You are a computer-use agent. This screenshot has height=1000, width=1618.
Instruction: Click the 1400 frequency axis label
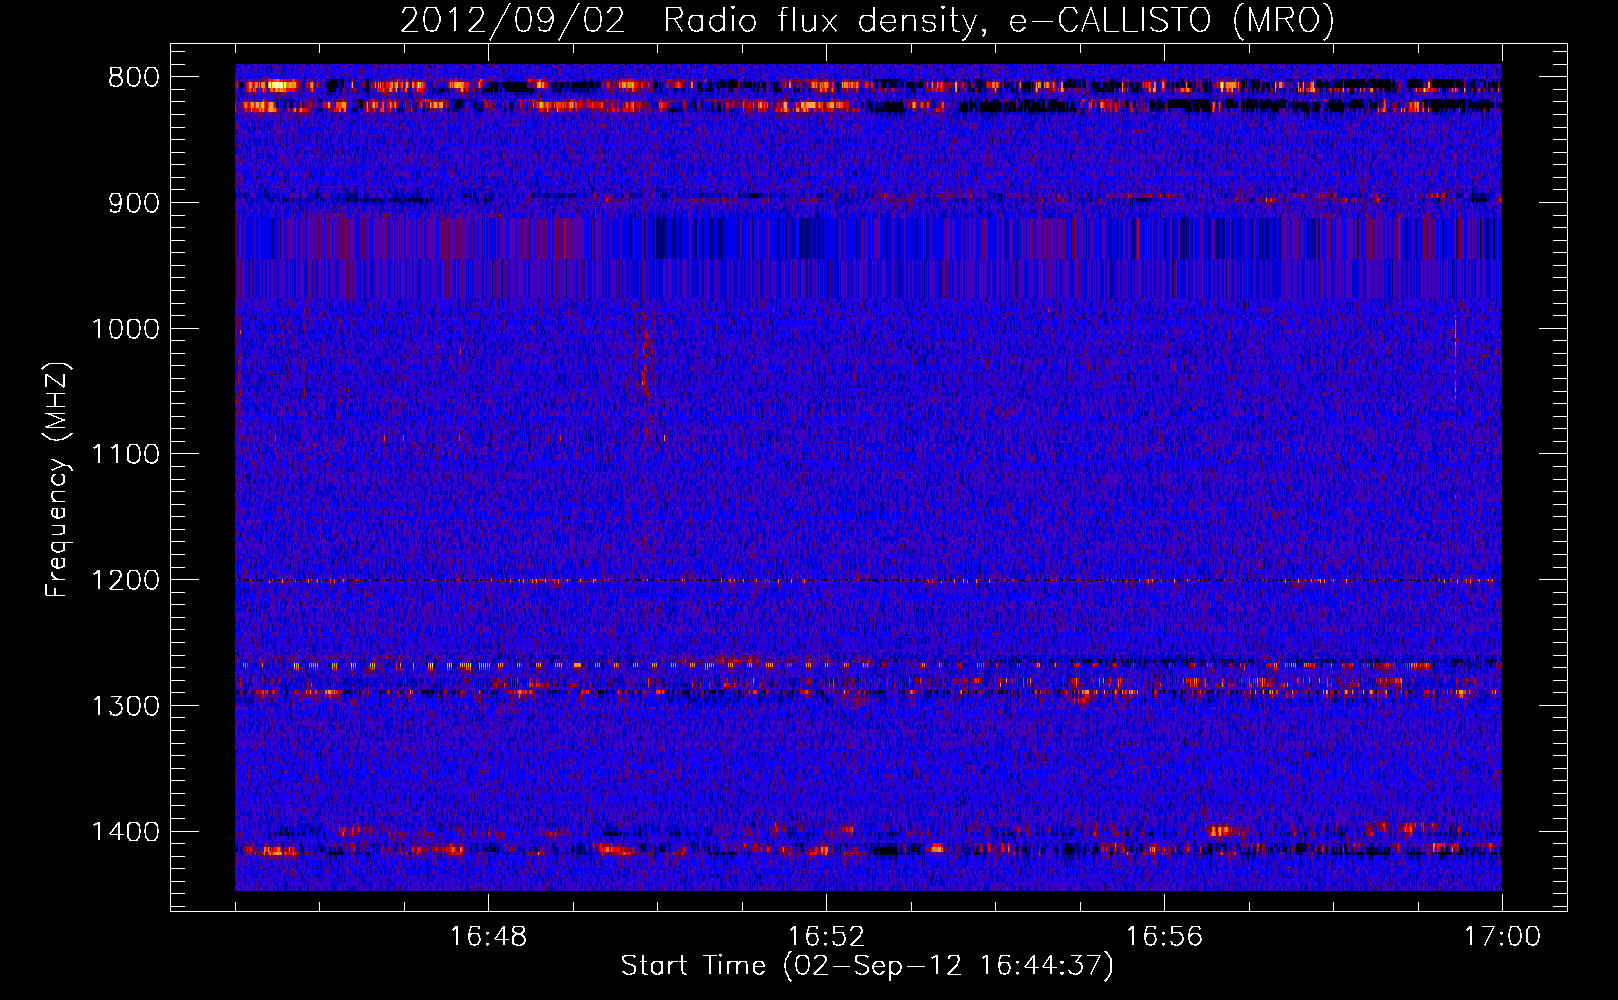pyautogui.click(x=125, y=832)
